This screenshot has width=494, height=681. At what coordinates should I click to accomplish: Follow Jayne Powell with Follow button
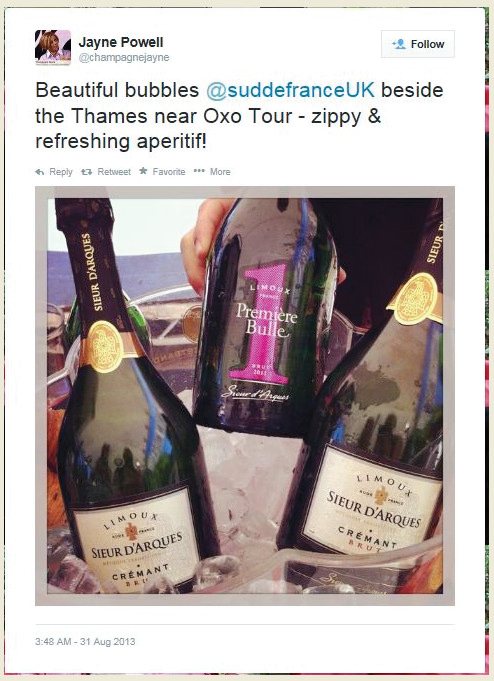click(418, 44)
